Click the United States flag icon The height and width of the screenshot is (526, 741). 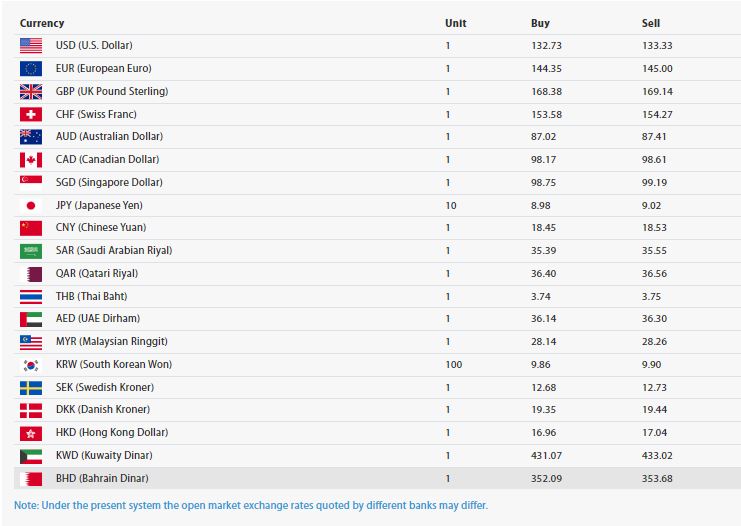coord(31,45)
